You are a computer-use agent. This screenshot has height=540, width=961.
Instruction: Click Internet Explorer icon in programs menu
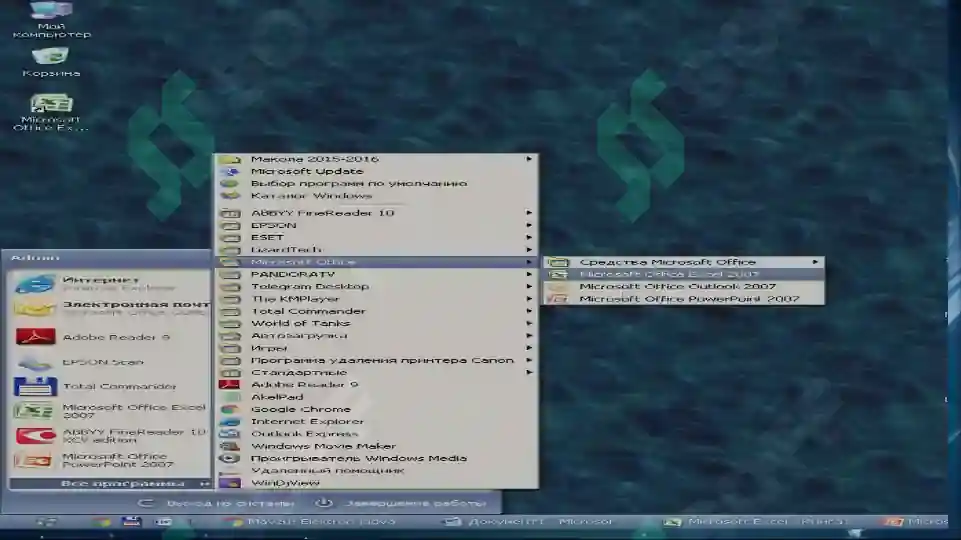point(229,421)
